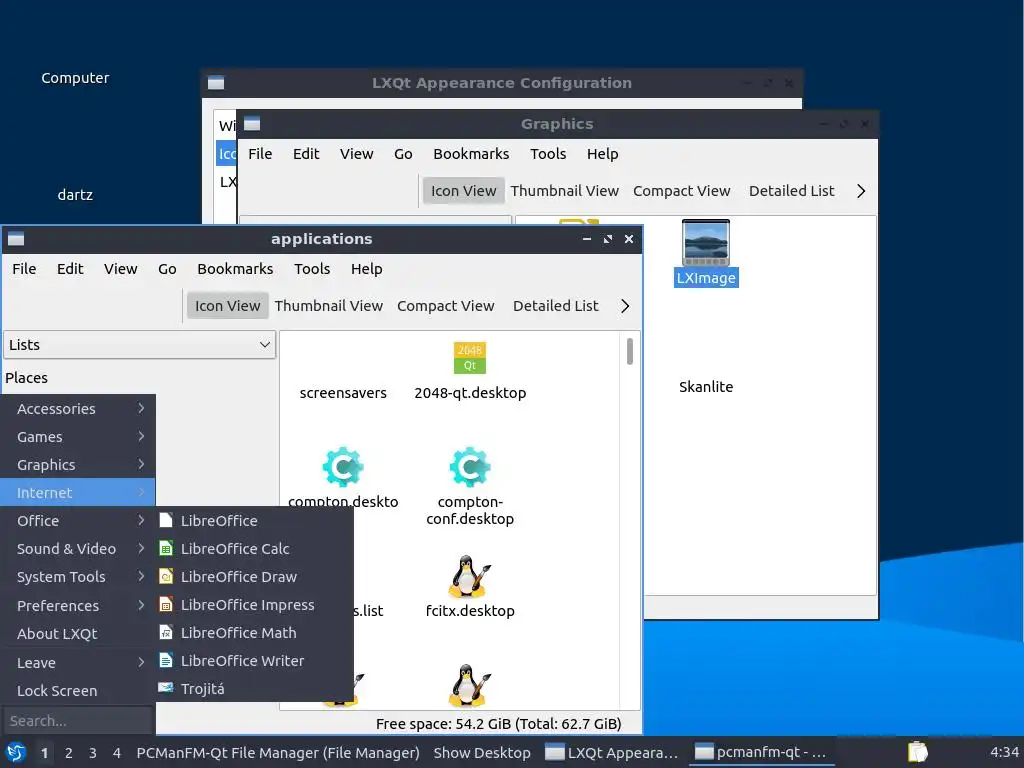This screenshot has width=1024, height=768.
Task: Open Go menu in Graphics window
Action: tap(403, 154)
